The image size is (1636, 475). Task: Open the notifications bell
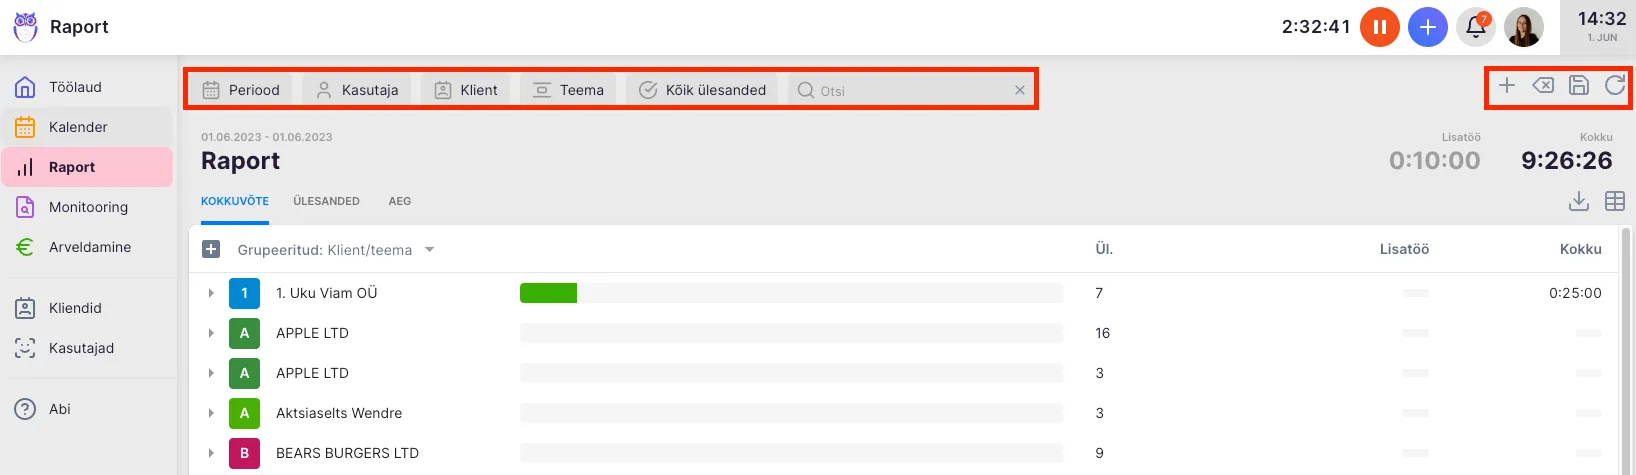coord(1476,27)
